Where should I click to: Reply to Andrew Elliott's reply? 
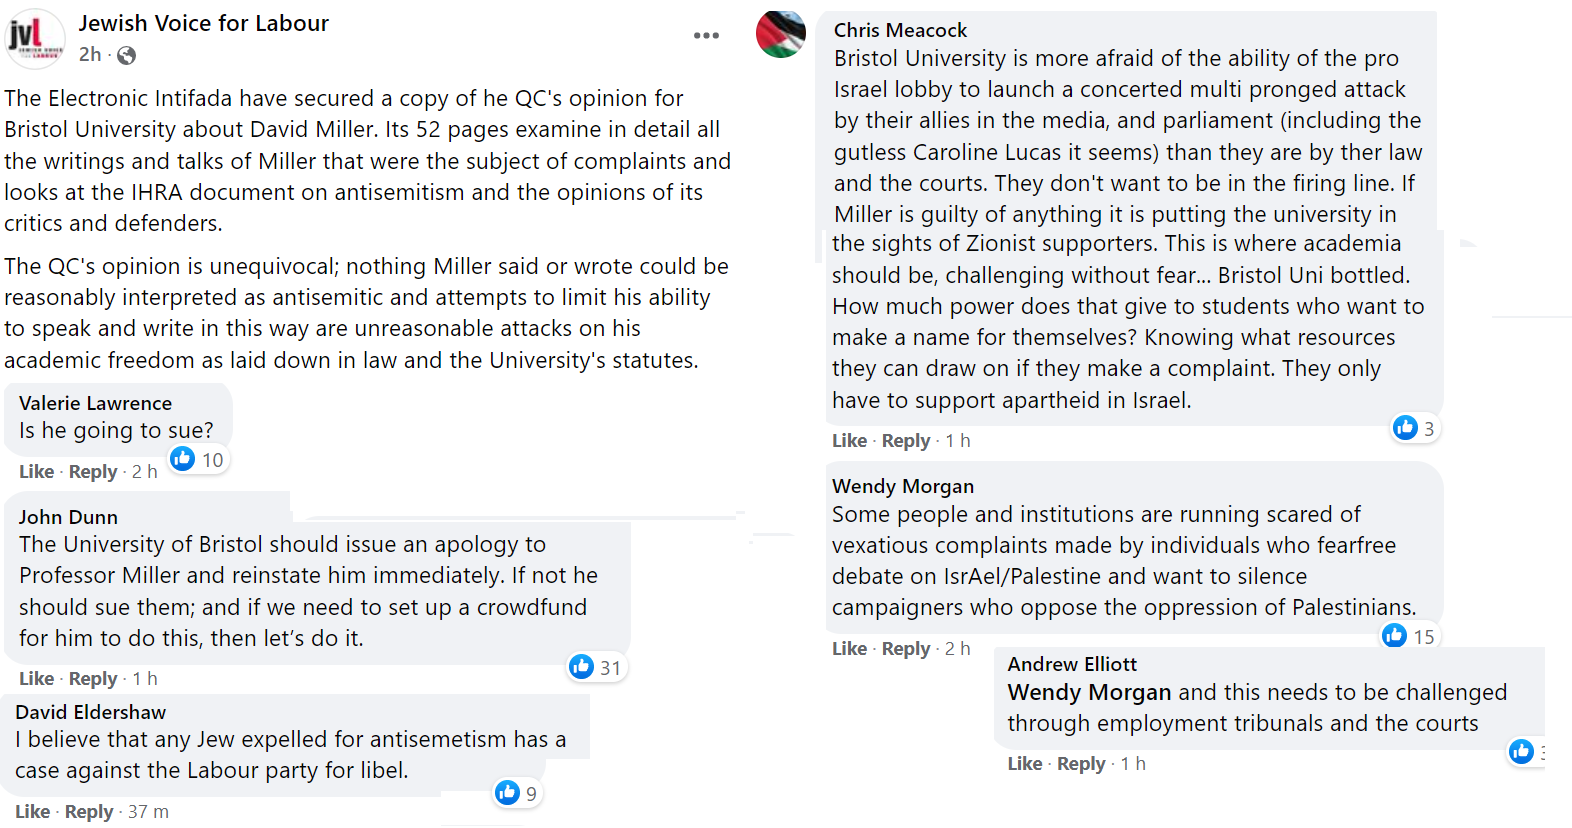[1081, 764]
